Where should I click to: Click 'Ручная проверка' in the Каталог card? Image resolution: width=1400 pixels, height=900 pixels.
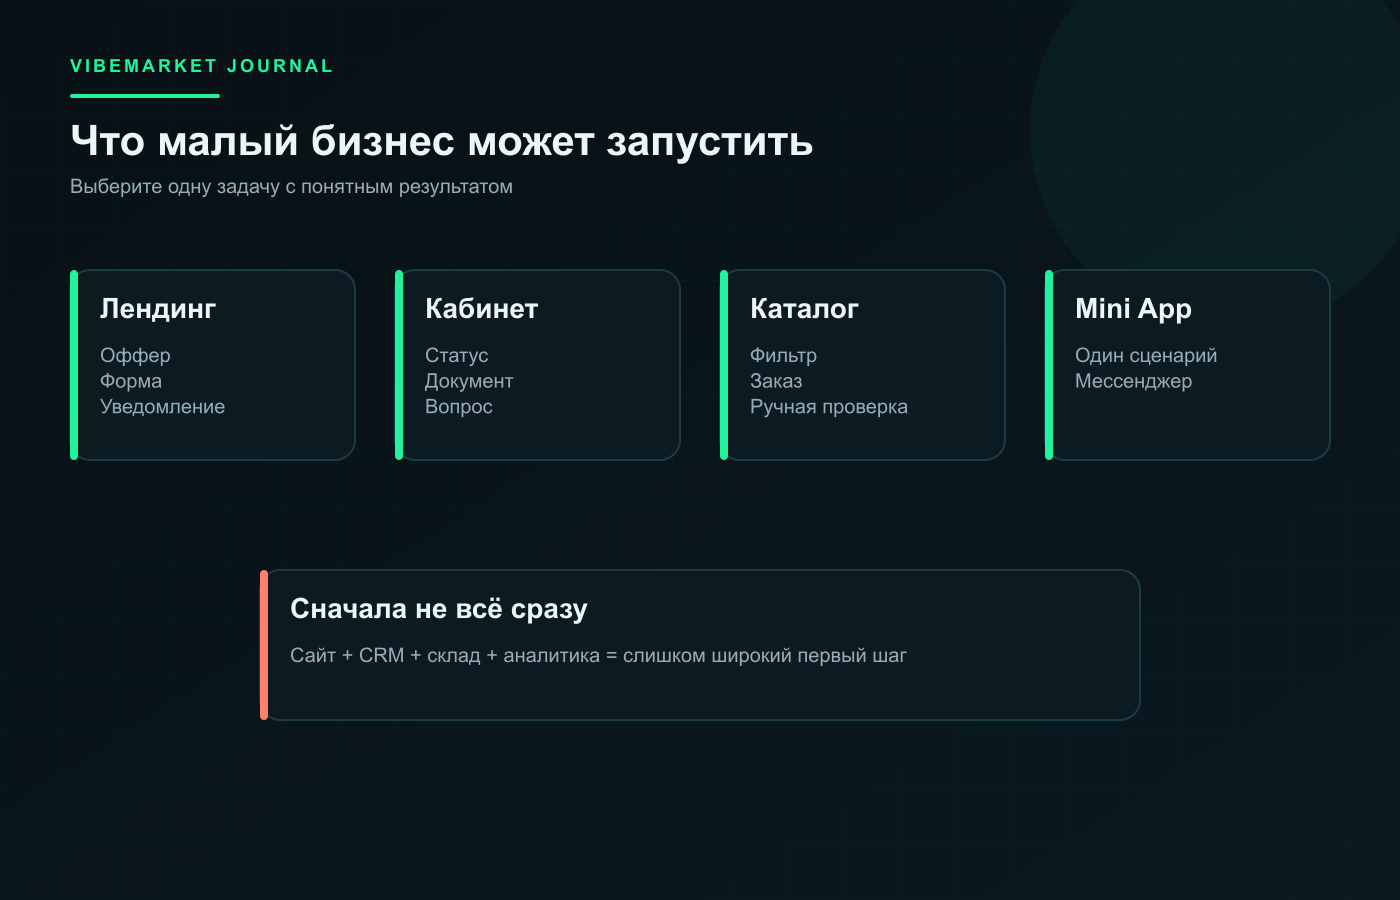click(829, 407)
